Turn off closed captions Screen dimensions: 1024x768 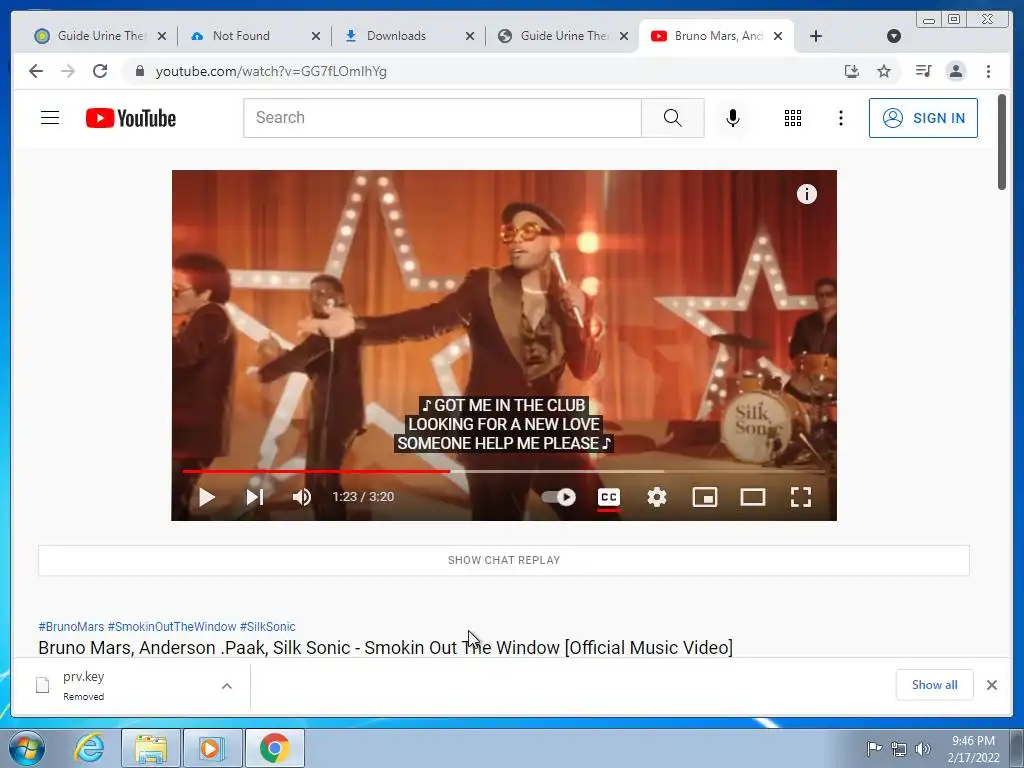pos(609,498)
